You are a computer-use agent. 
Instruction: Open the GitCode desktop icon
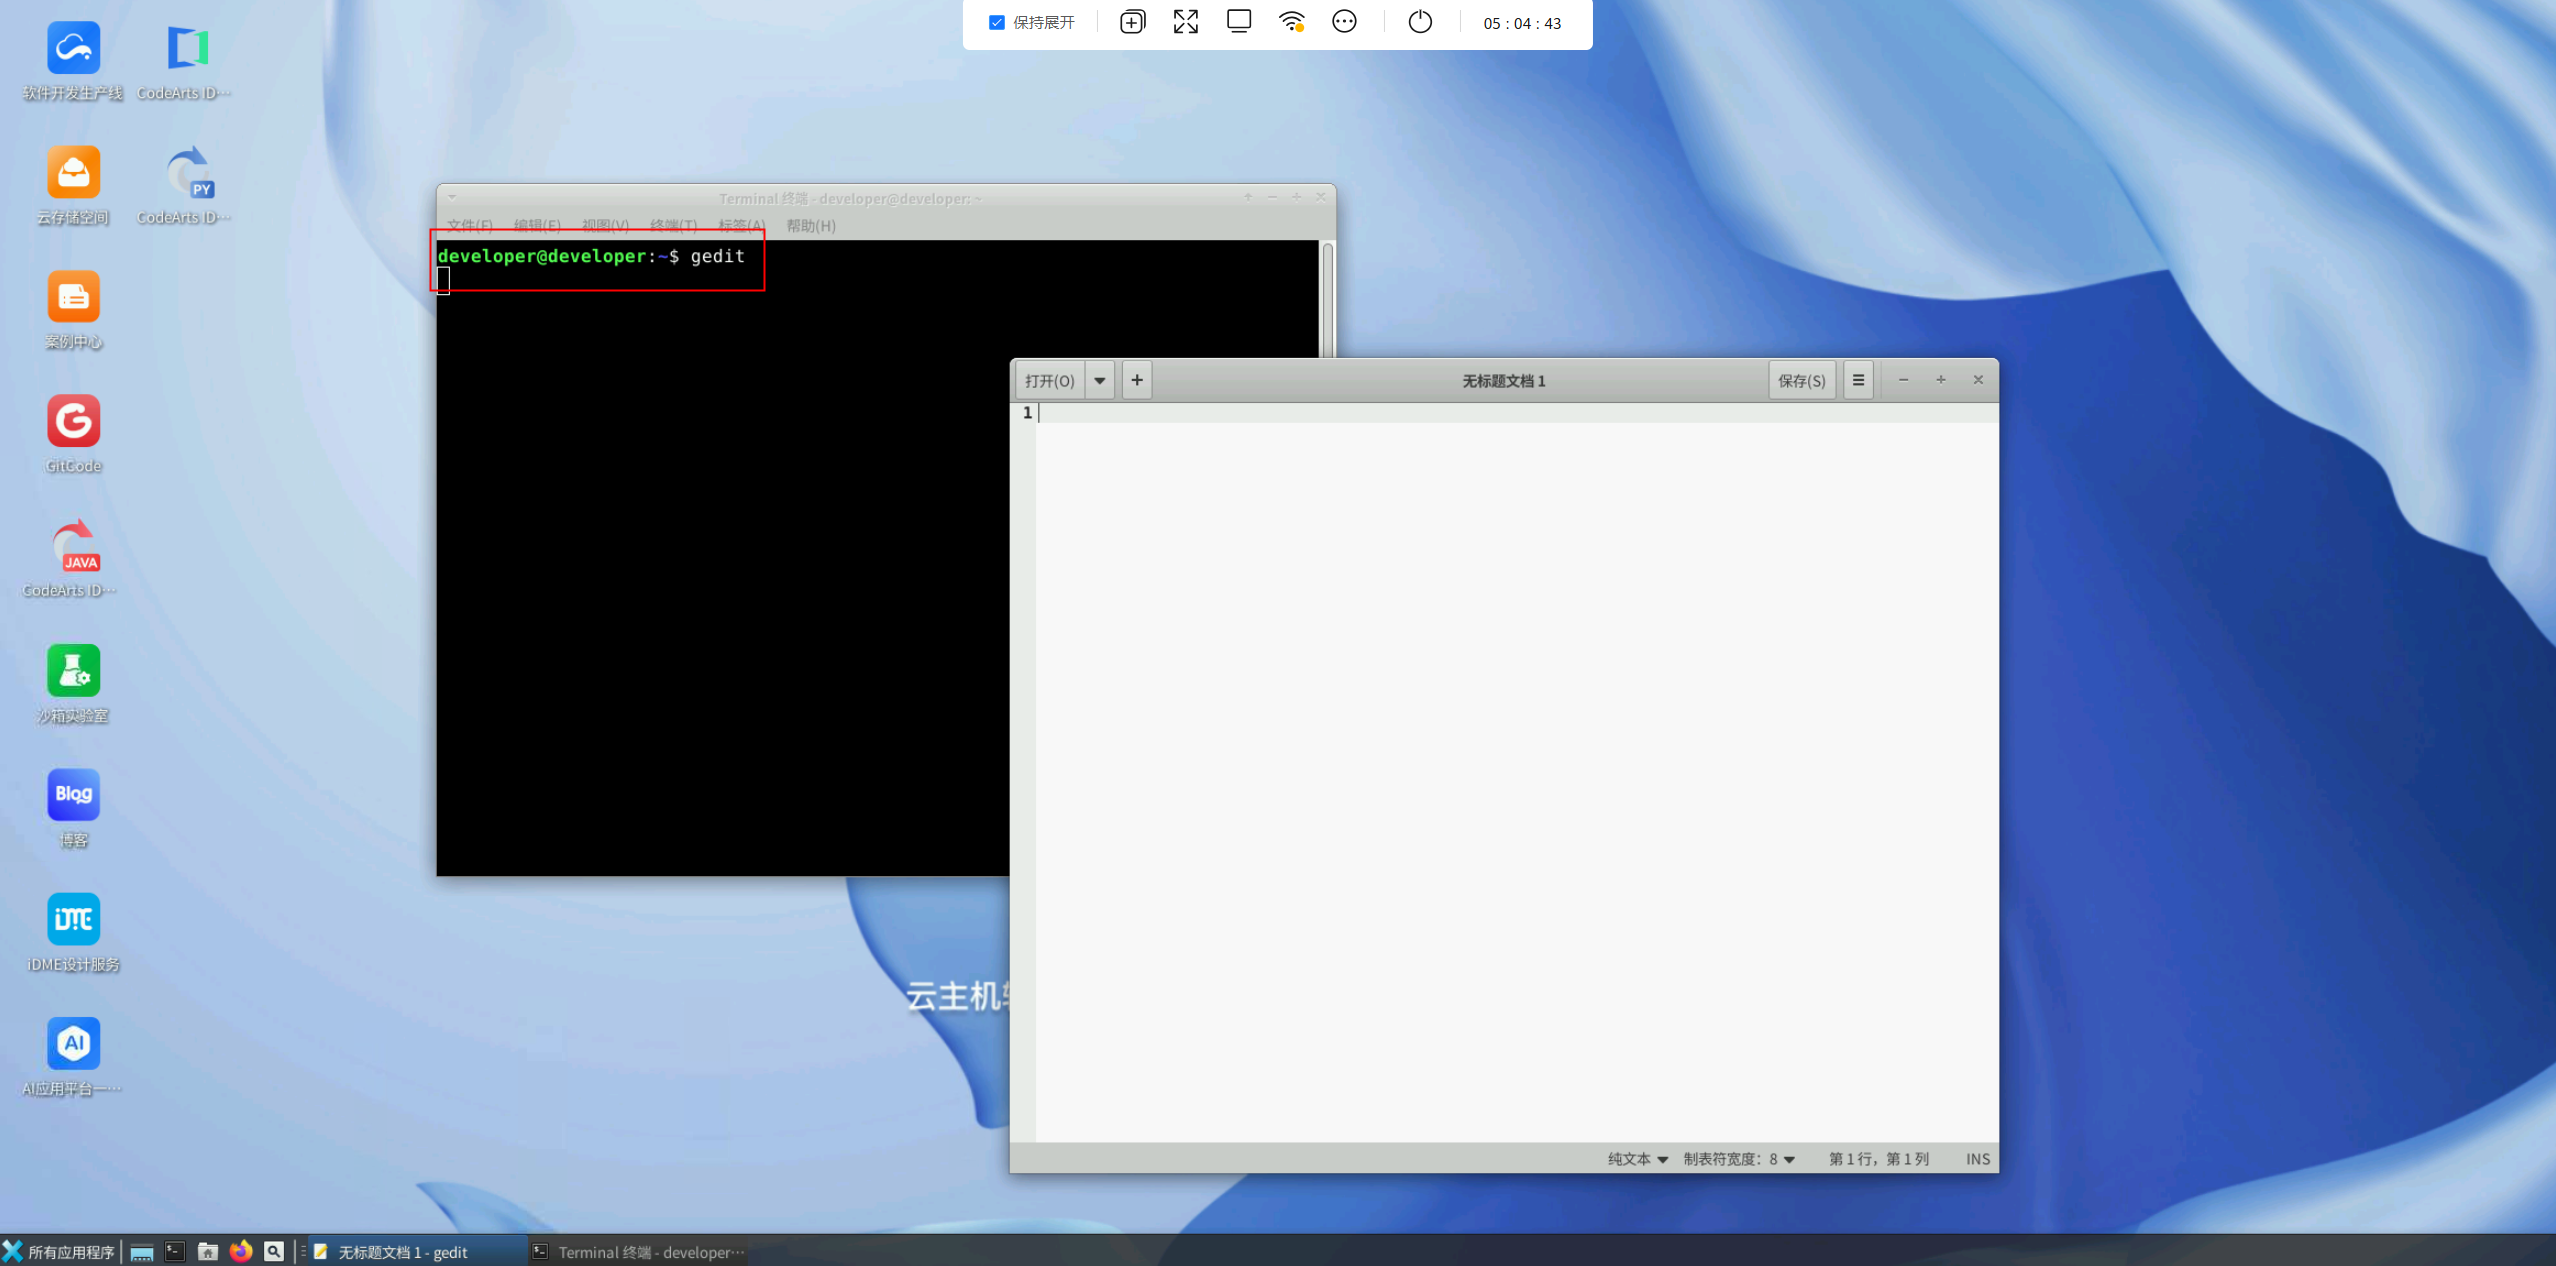(73, 422)
